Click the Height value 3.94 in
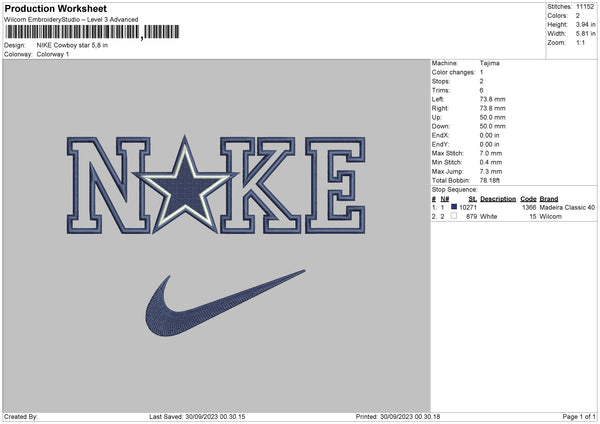Image resolution: width=600 pixels, height=424 pixels. (585, 24)
